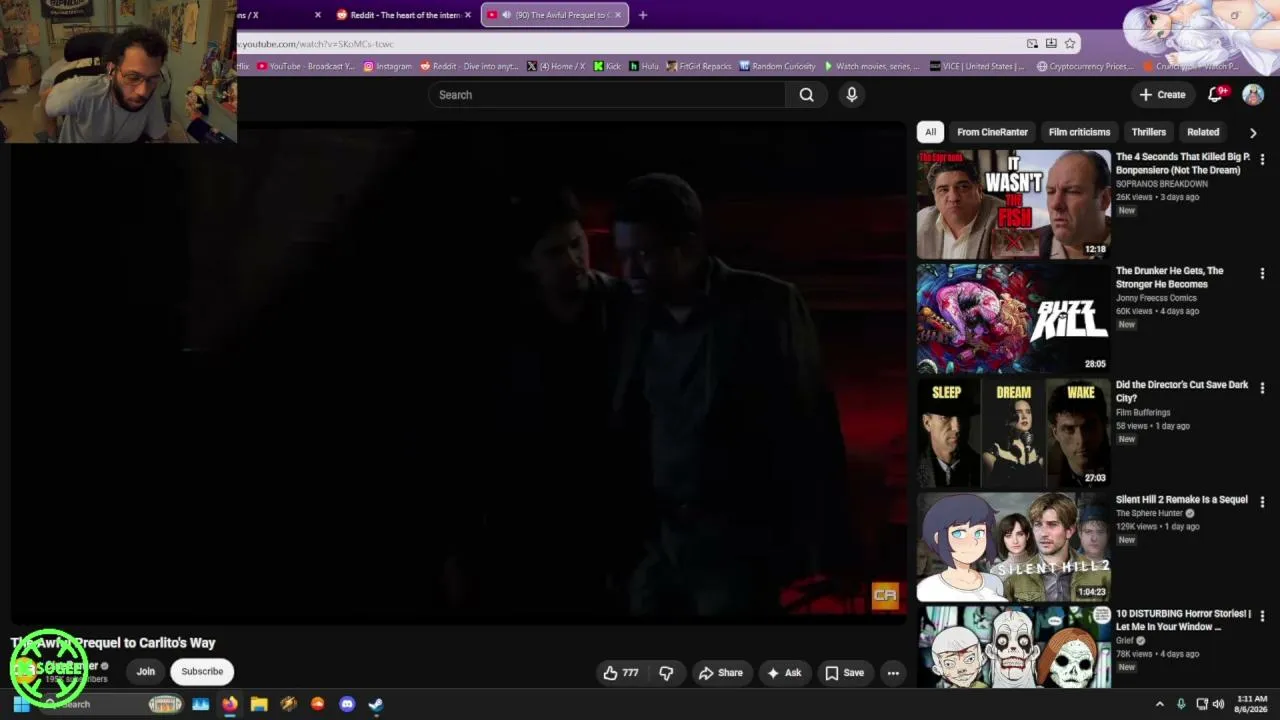The width and height of the screenshot is (1280, 720).
Task: Open The 4 Seconds That Killed Big P. thumbnail
Action: [x=1013, y=204]
